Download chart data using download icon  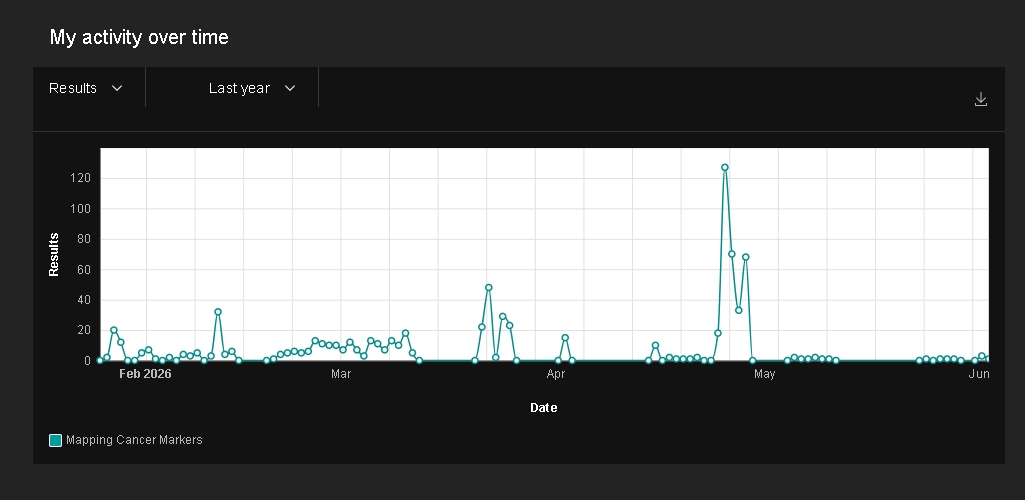(981, 99)
